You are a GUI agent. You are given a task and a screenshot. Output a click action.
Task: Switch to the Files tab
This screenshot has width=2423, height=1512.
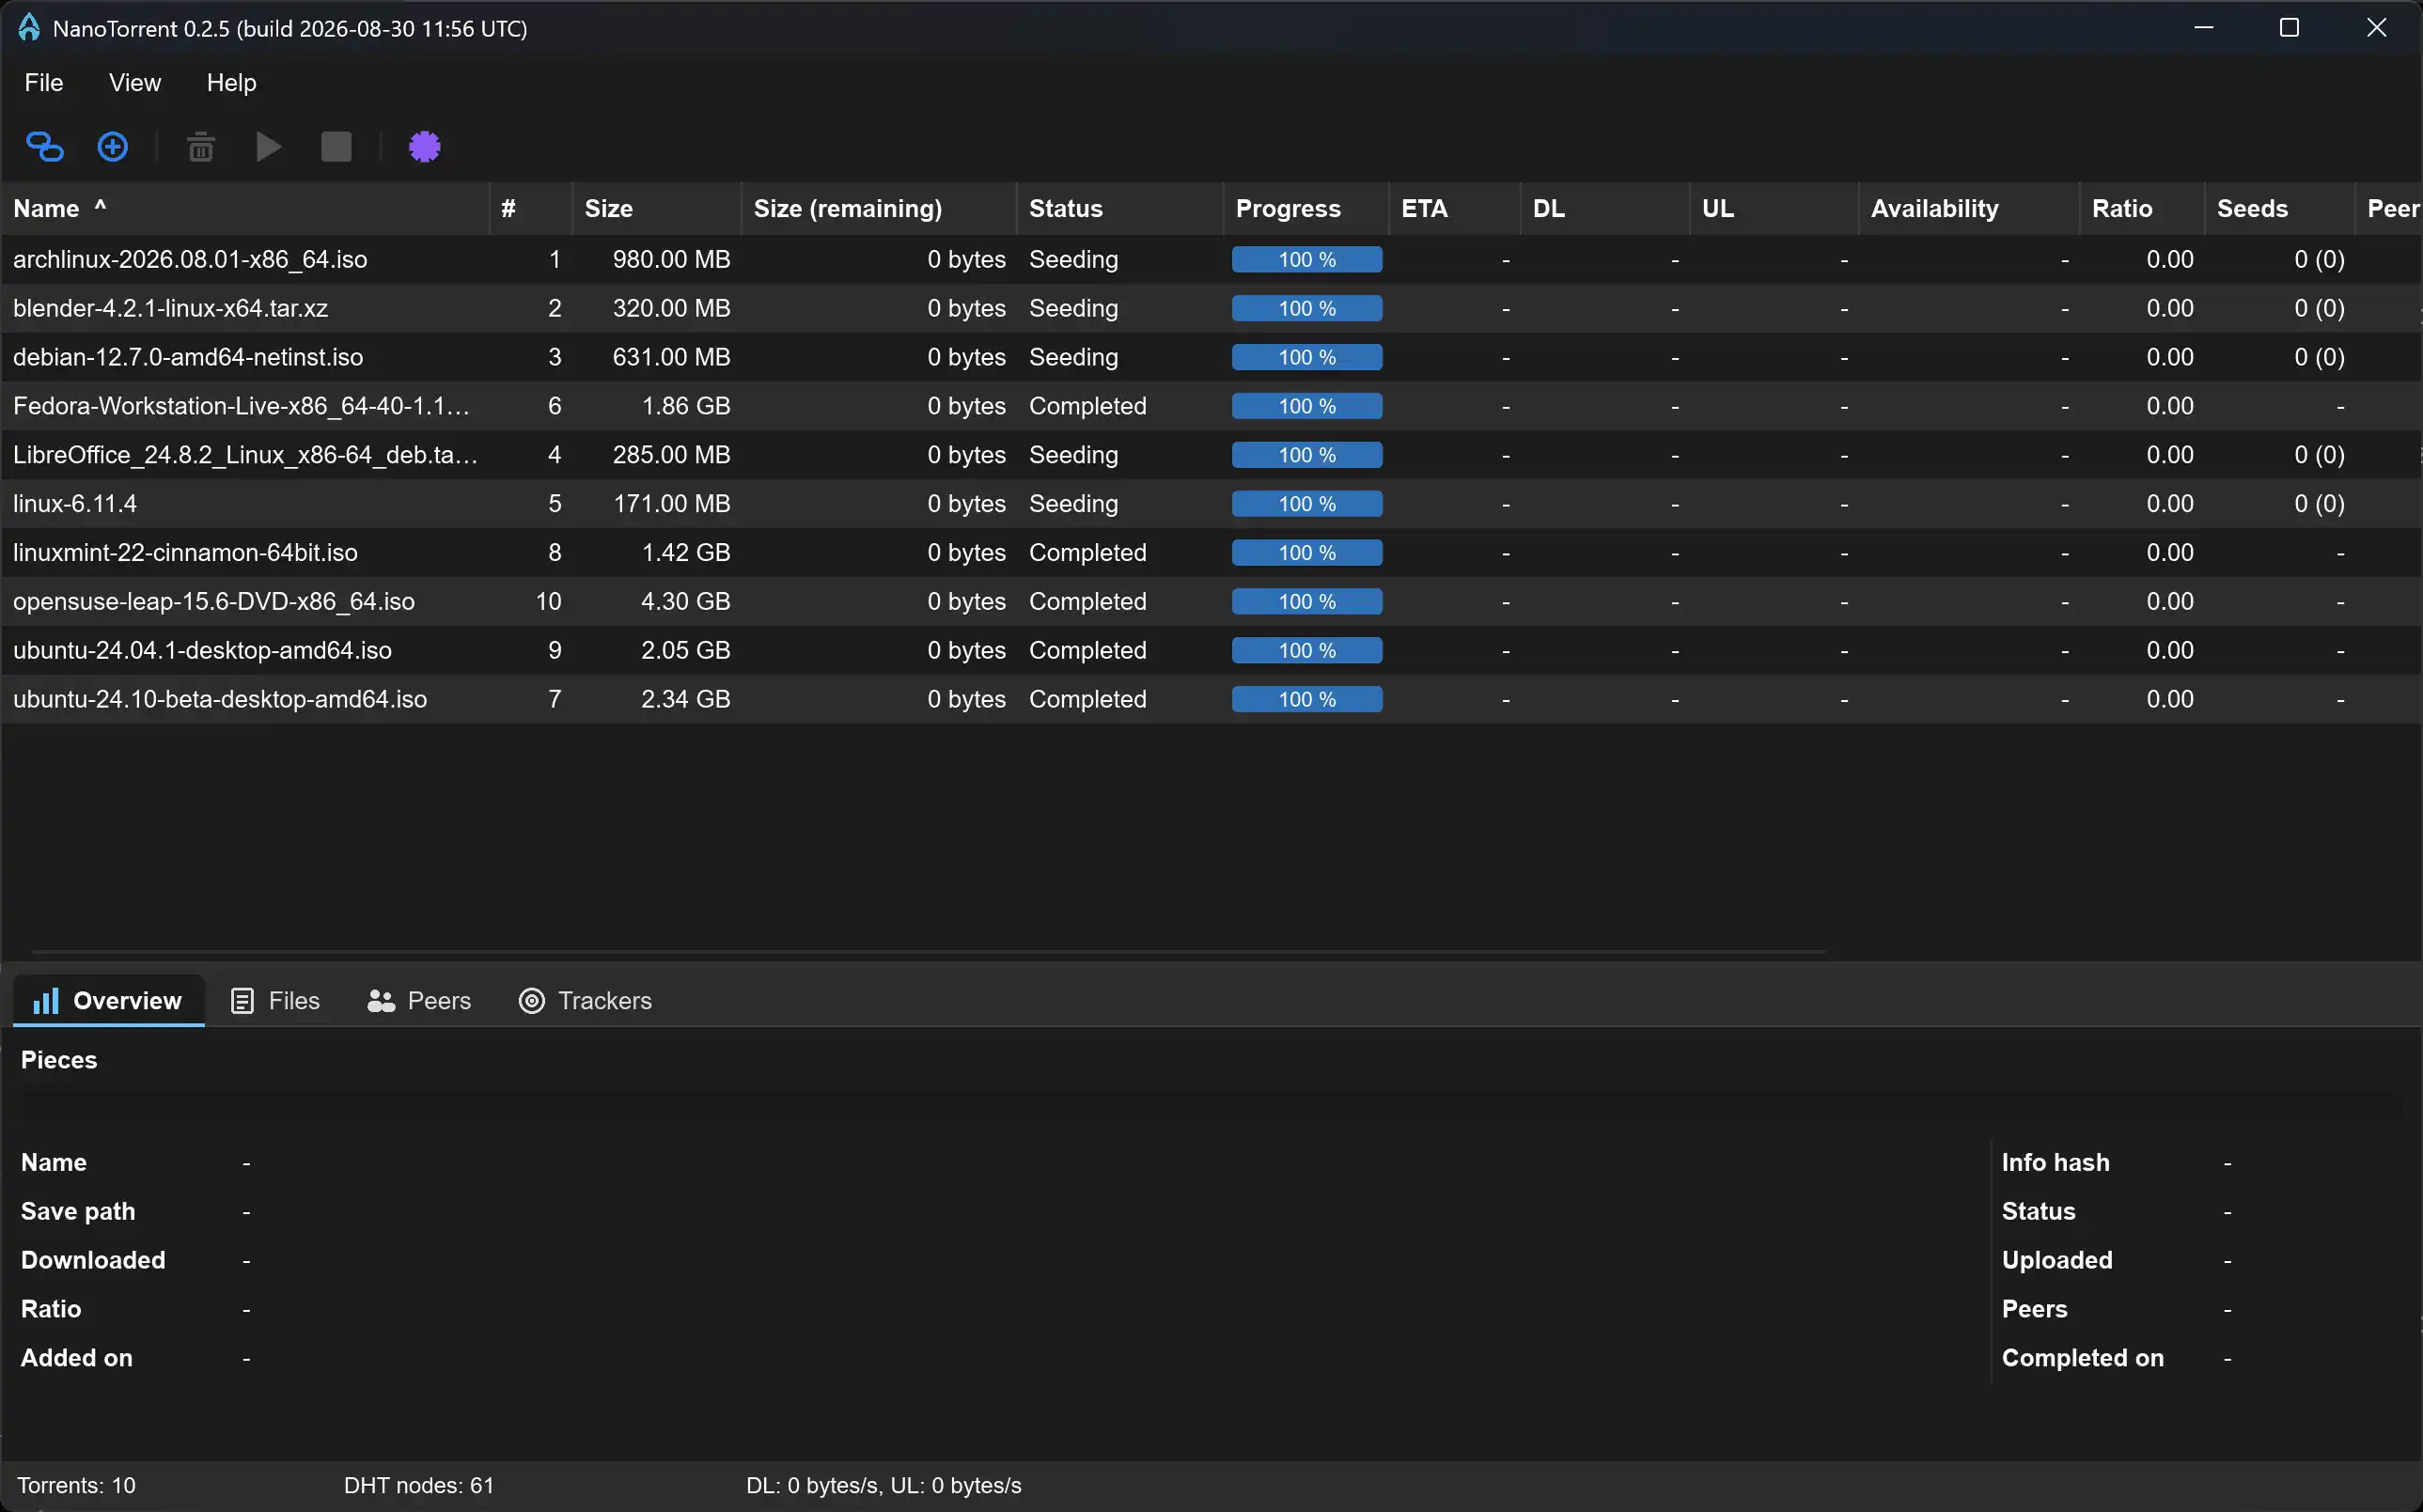275,1001
